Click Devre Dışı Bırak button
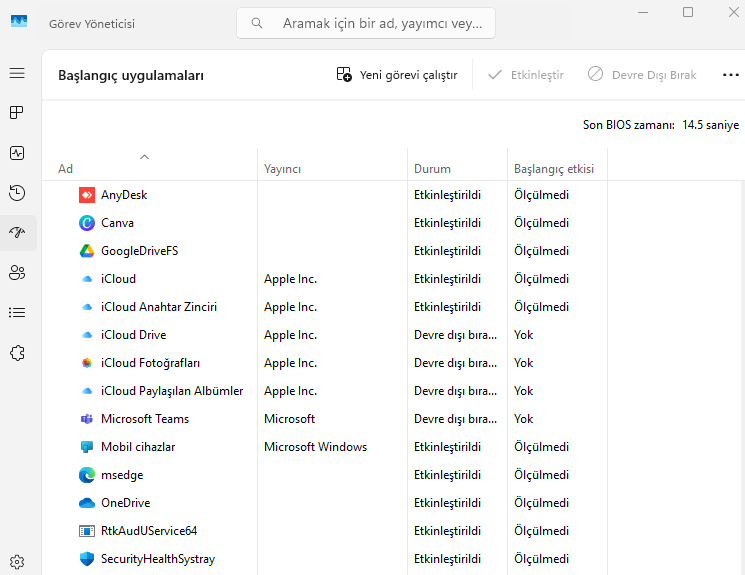The height and width of the screenshot is (575, 745). [642, 75]
